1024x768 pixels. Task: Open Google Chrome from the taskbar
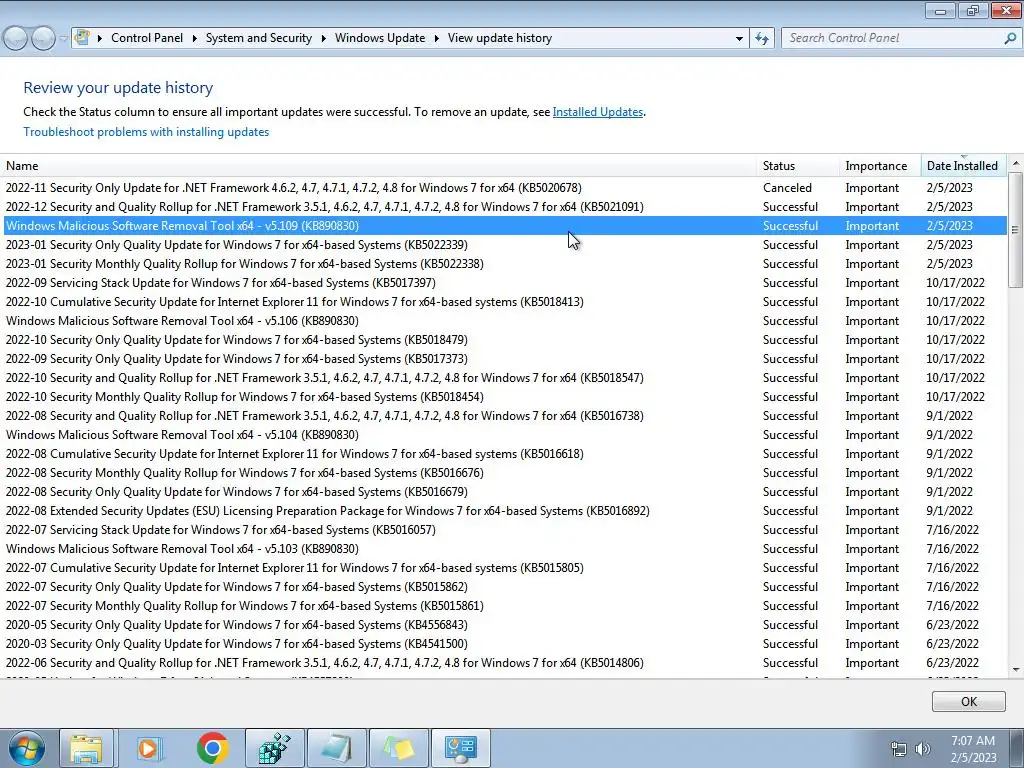point(212,748)
